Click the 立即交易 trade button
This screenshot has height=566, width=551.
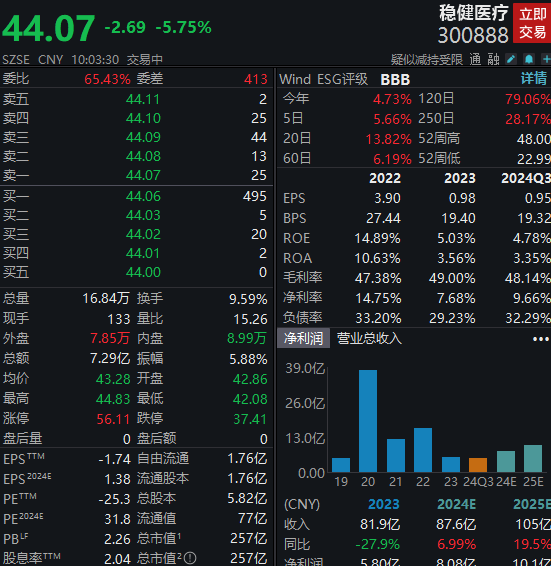[532, 23]
